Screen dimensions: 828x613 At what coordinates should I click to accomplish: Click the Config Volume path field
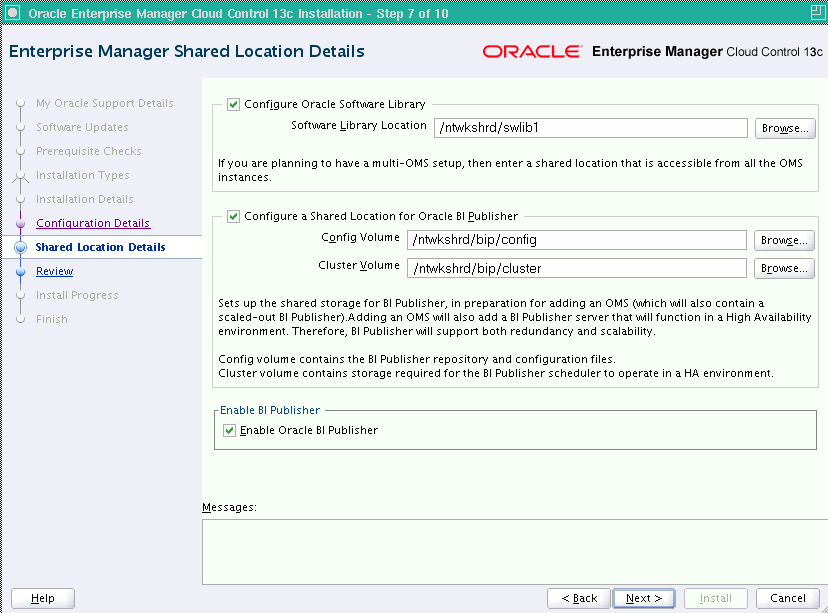coord(577,240)
